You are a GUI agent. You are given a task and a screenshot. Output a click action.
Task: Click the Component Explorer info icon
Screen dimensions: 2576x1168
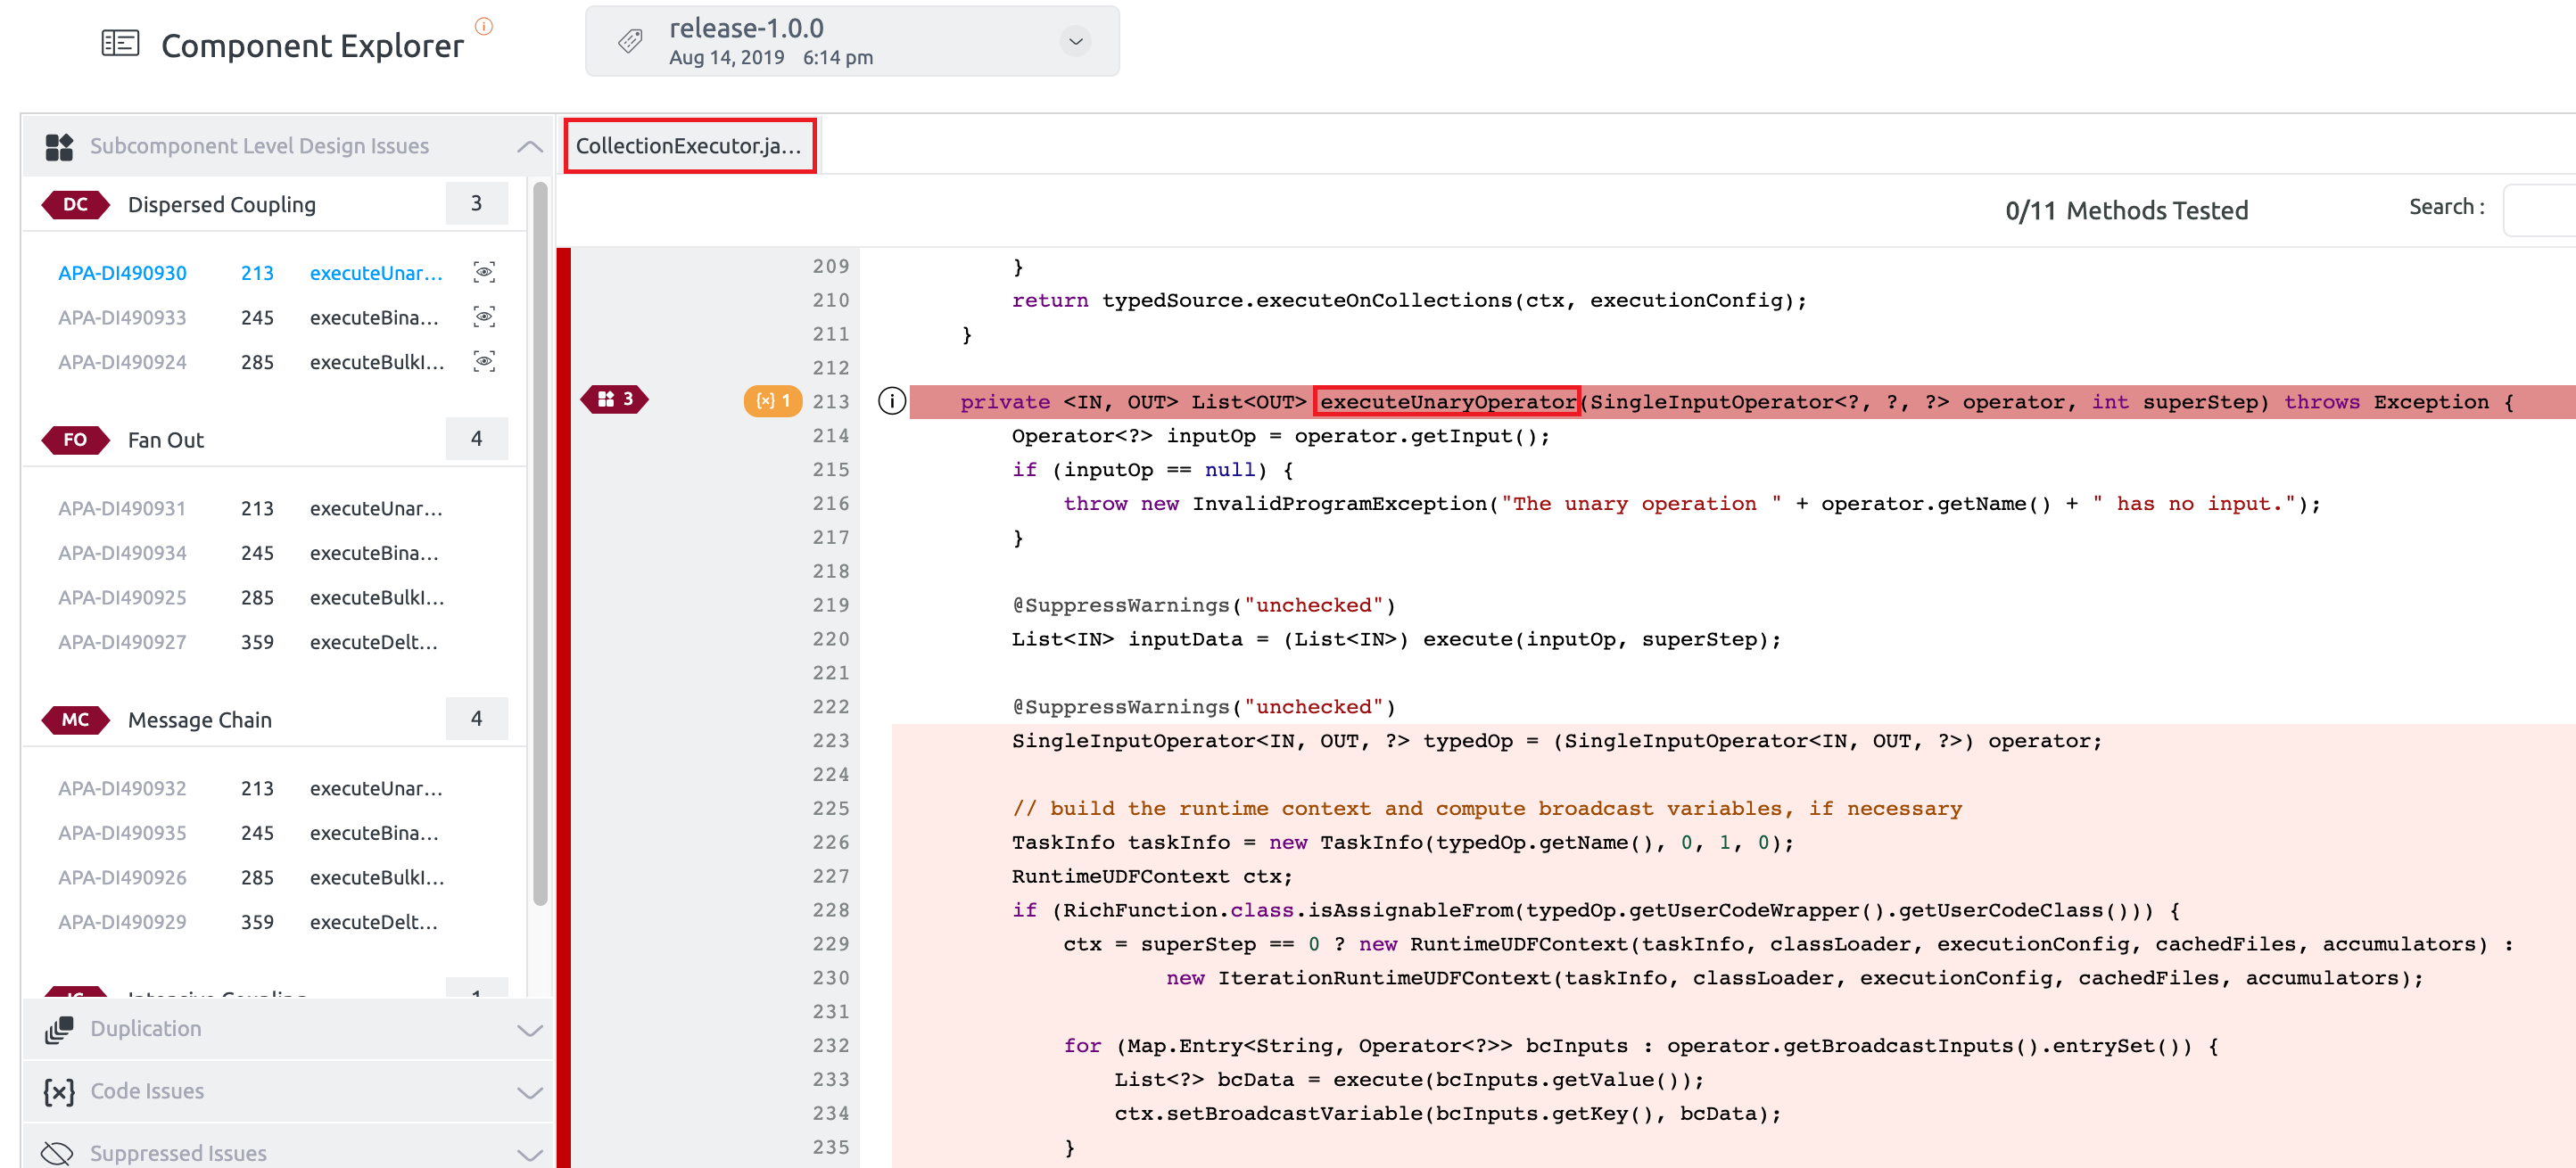[x=484, y=26]
